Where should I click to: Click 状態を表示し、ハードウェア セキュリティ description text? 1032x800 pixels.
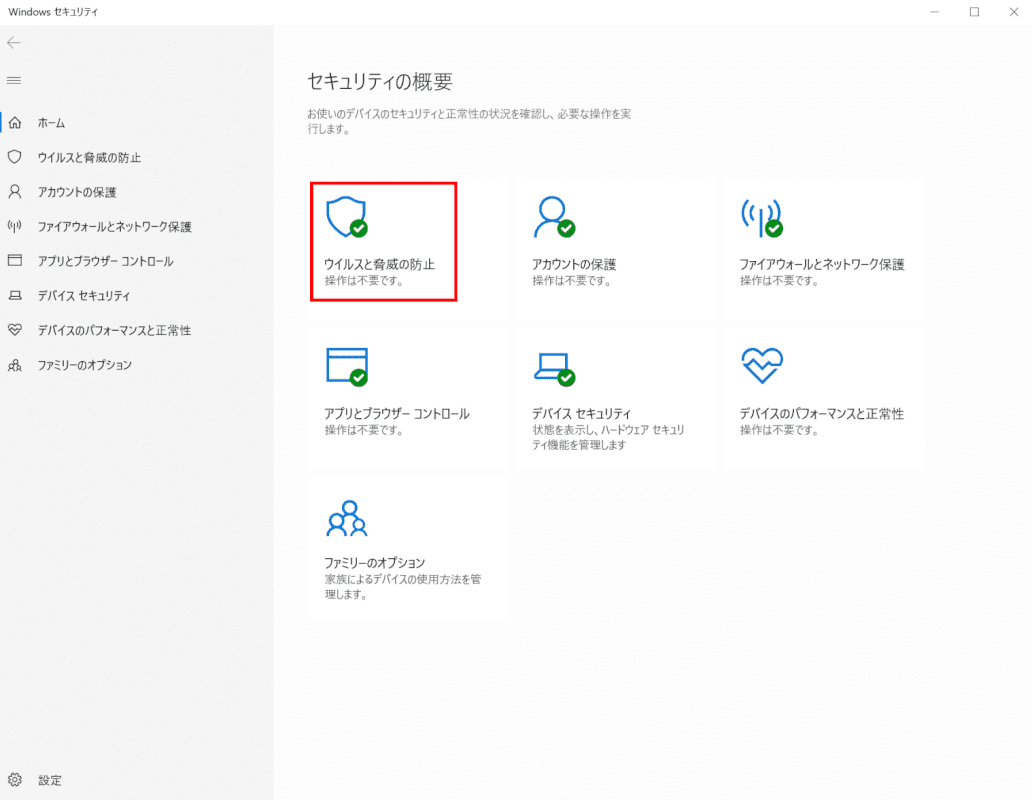point(608,437)
